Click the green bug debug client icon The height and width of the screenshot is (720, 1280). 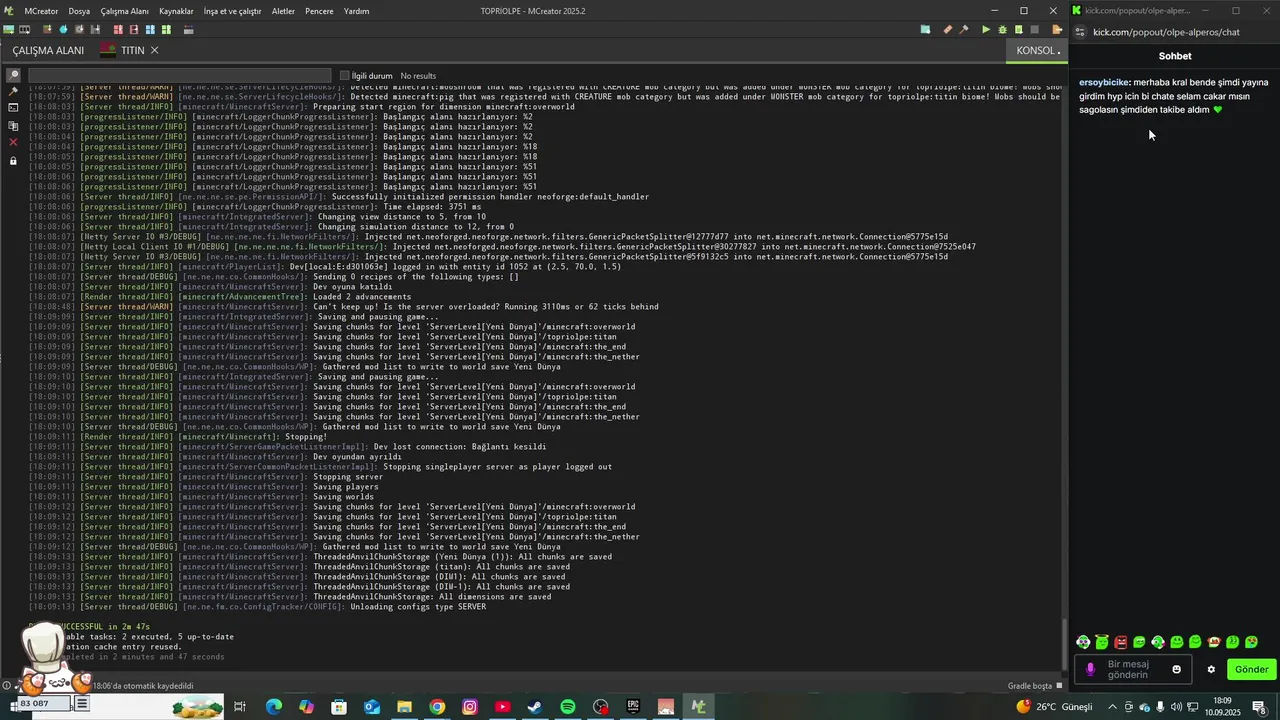[1002, 30]
